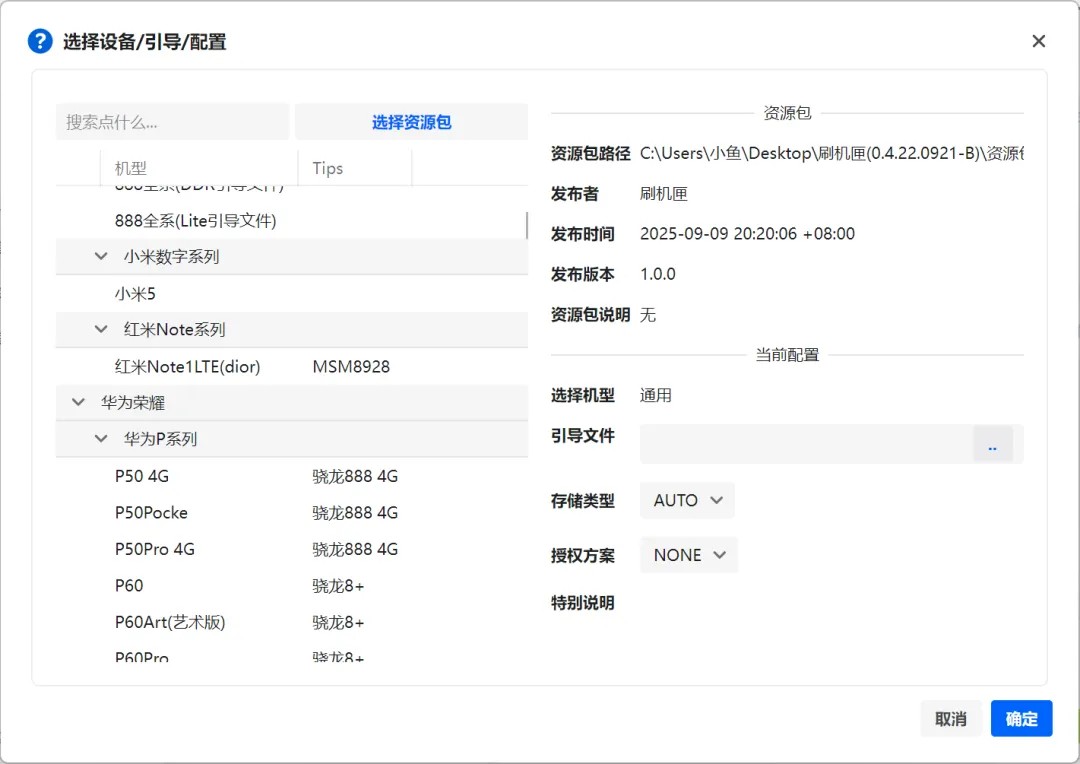Collapse the '华为荣耀' group chevron
The image size is (1080, 764).
pos(79,402)
